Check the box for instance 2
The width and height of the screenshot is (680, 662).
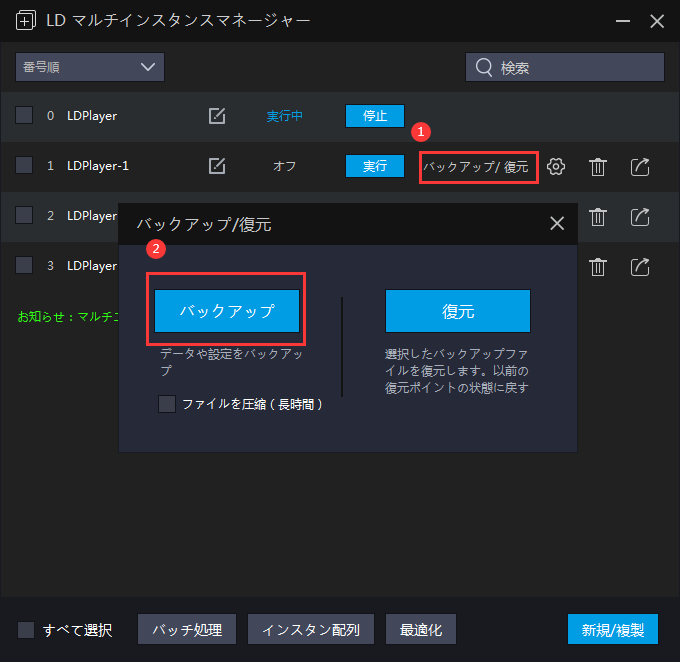pyautogui.click(x=24, y=215)
